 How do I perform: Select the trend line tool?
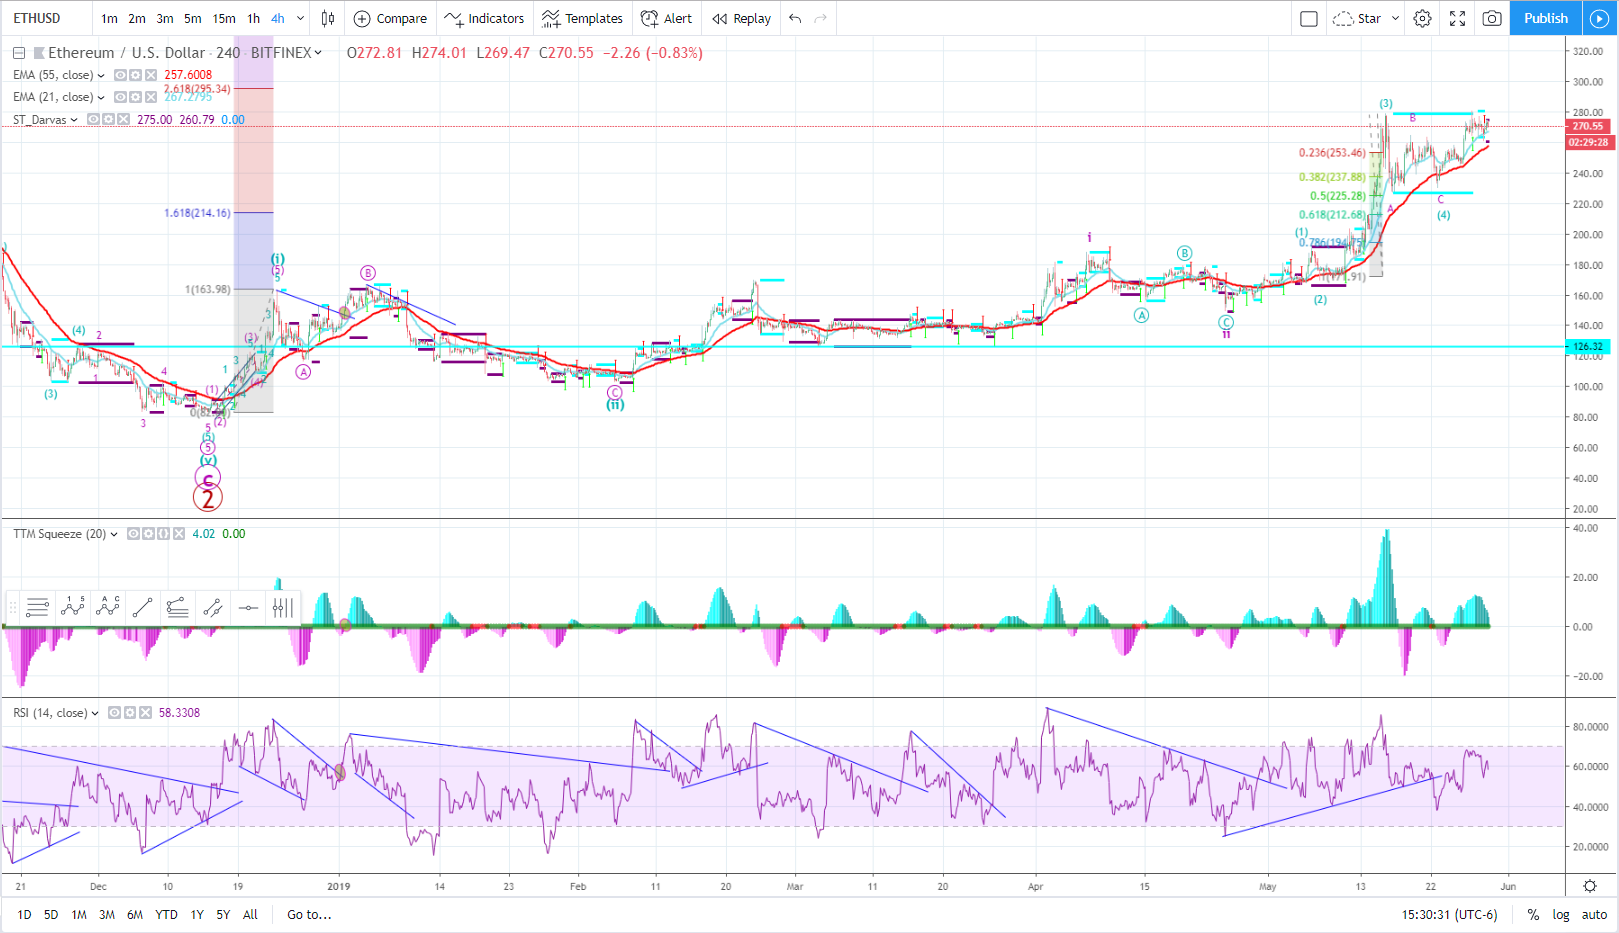143,607
